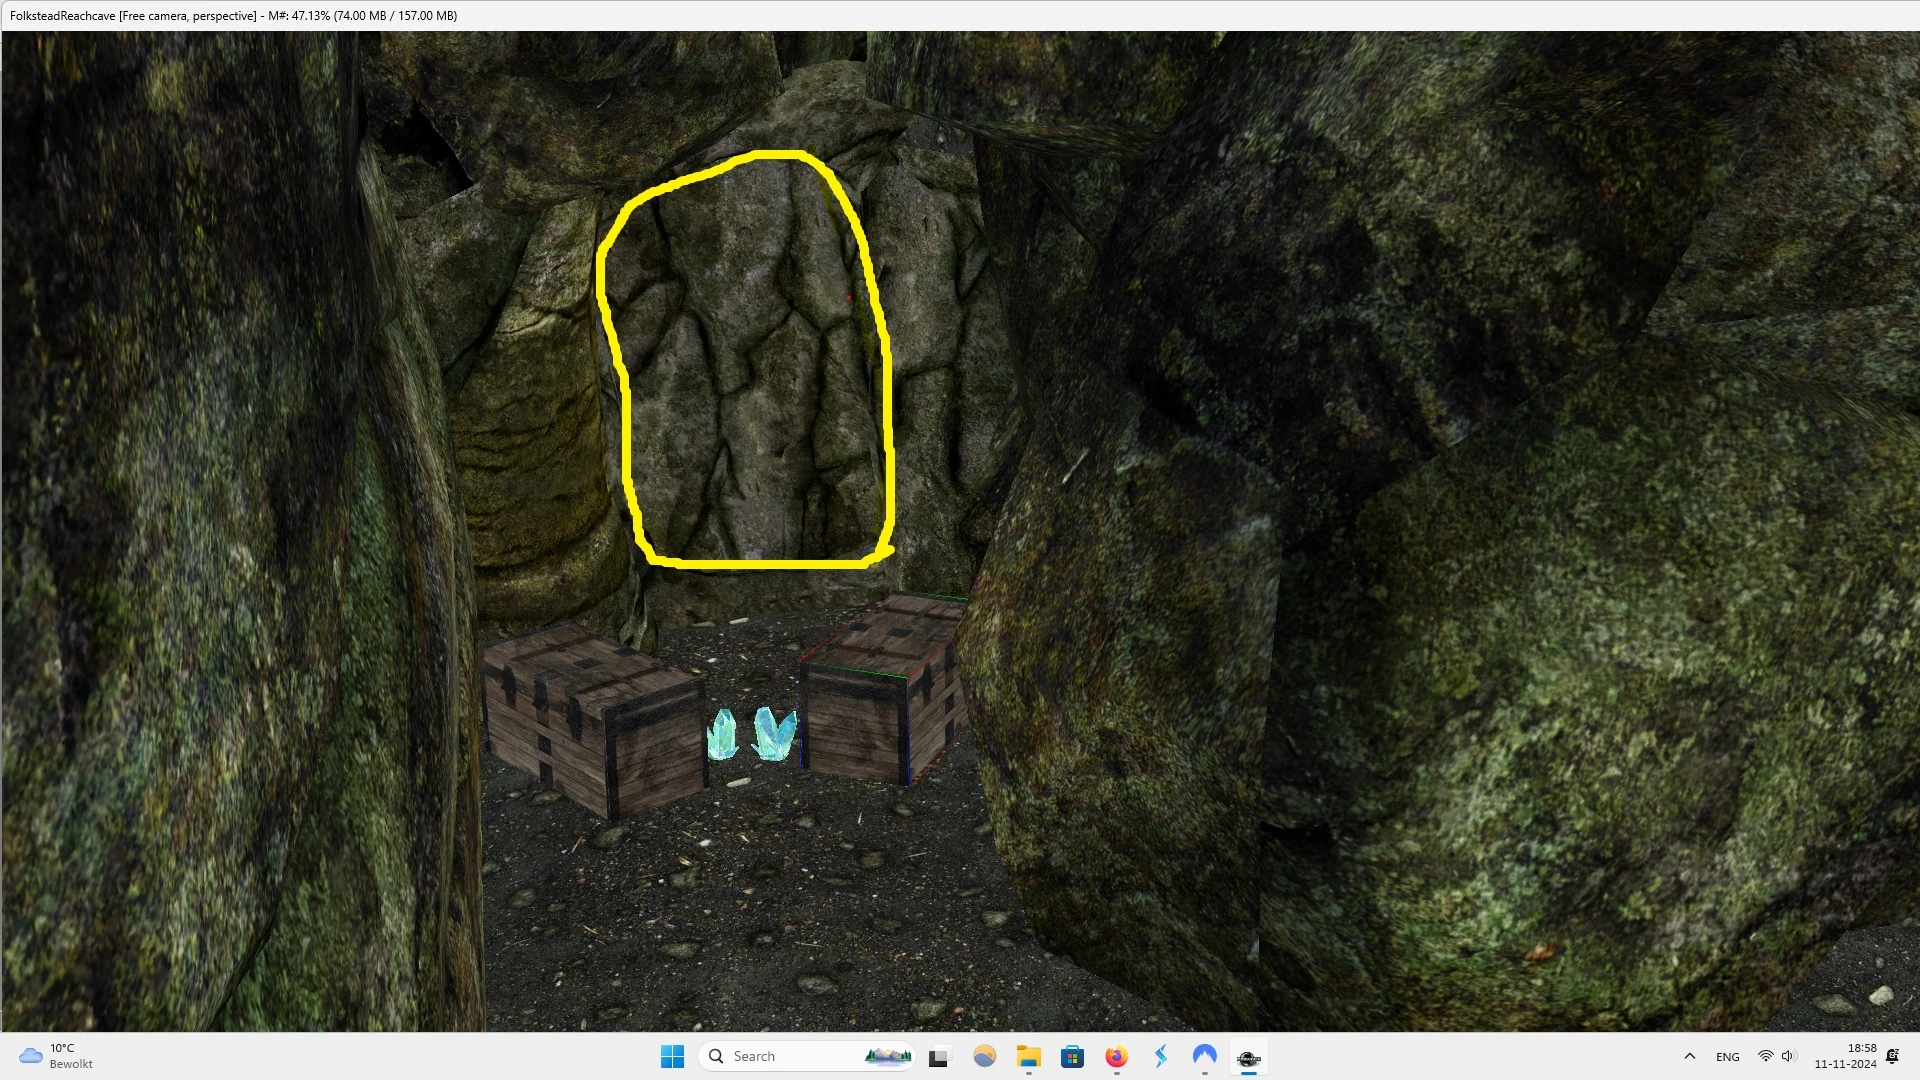Open the notification center bell
This screenshot has width=1920, height=1080.
1893,1056
